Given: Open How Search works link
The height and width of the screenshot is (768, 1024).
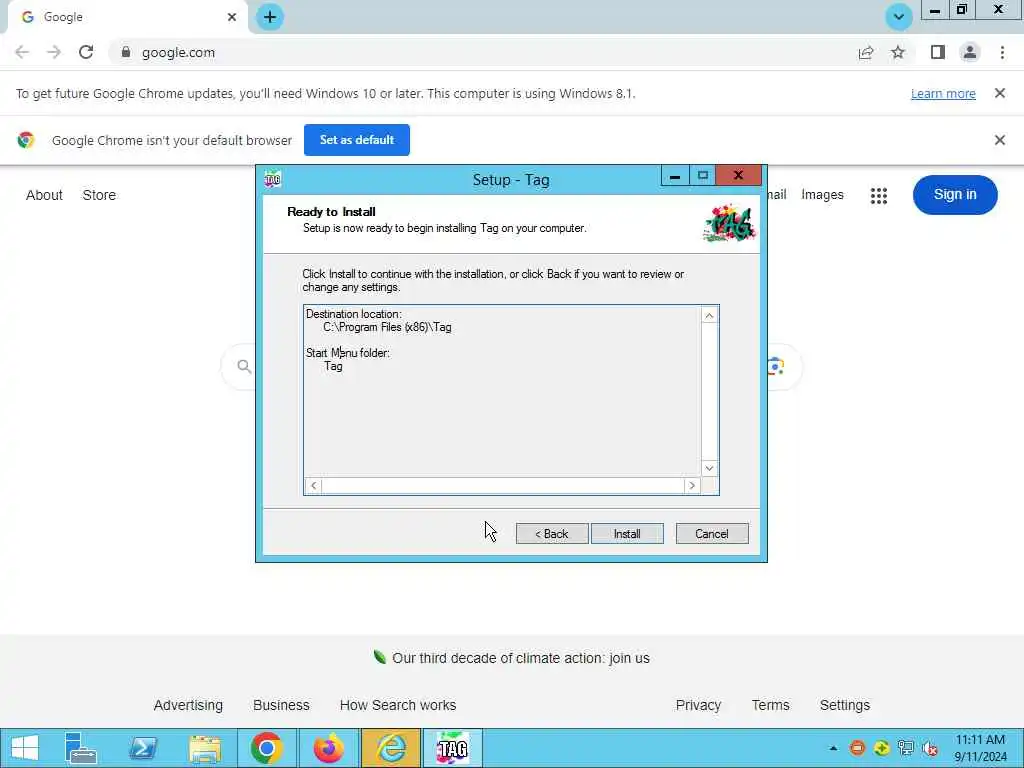Looking at the screenshot, I should pos(398,705).
